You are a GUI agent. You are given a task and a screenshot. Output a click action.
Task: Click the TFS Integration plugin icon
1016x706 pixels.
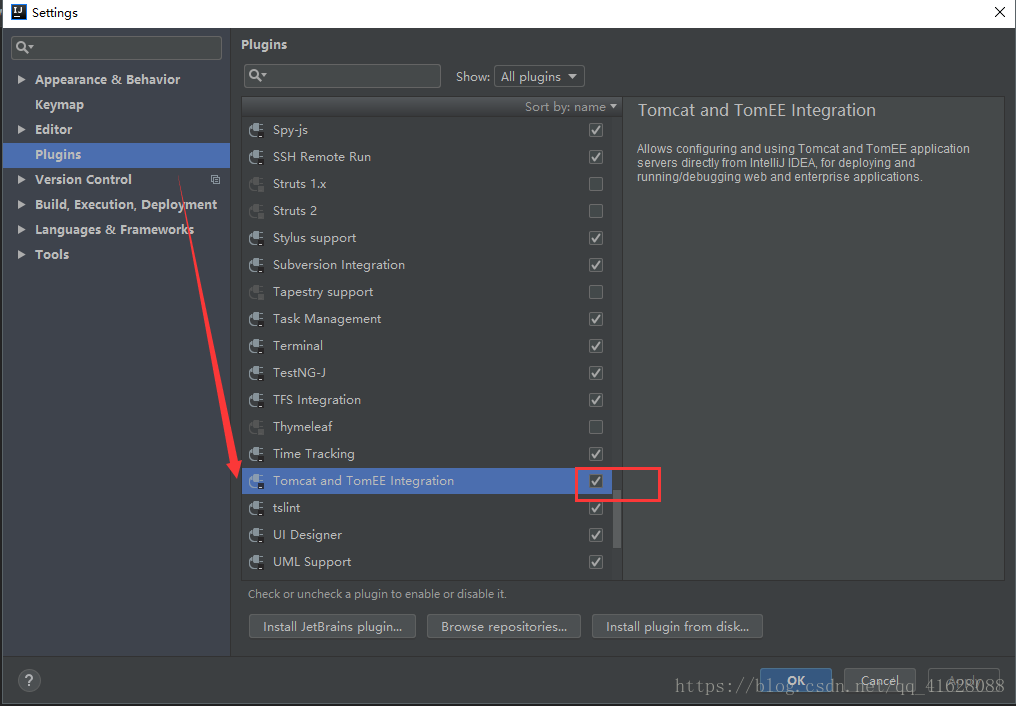click(x=257, y=400)
